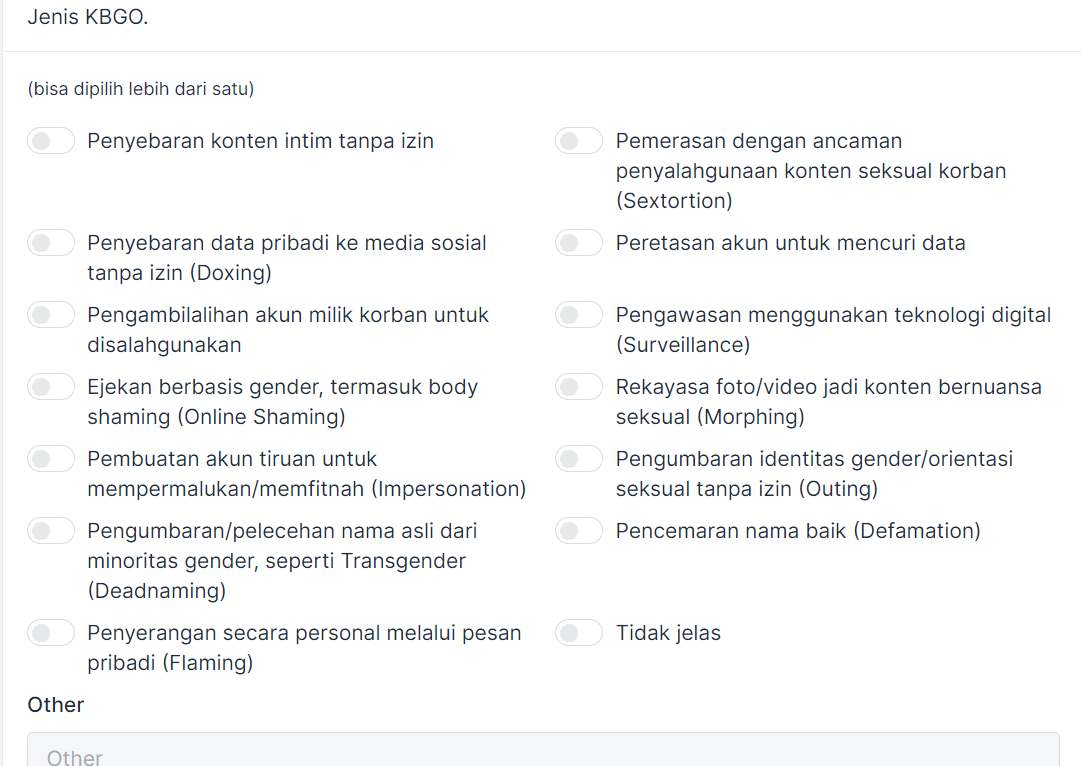The width and height of the screenshot is (1081, 766).
Task: Click the 'Peretasan akun untuk mencuri data' label text
Action: point(790,243)
